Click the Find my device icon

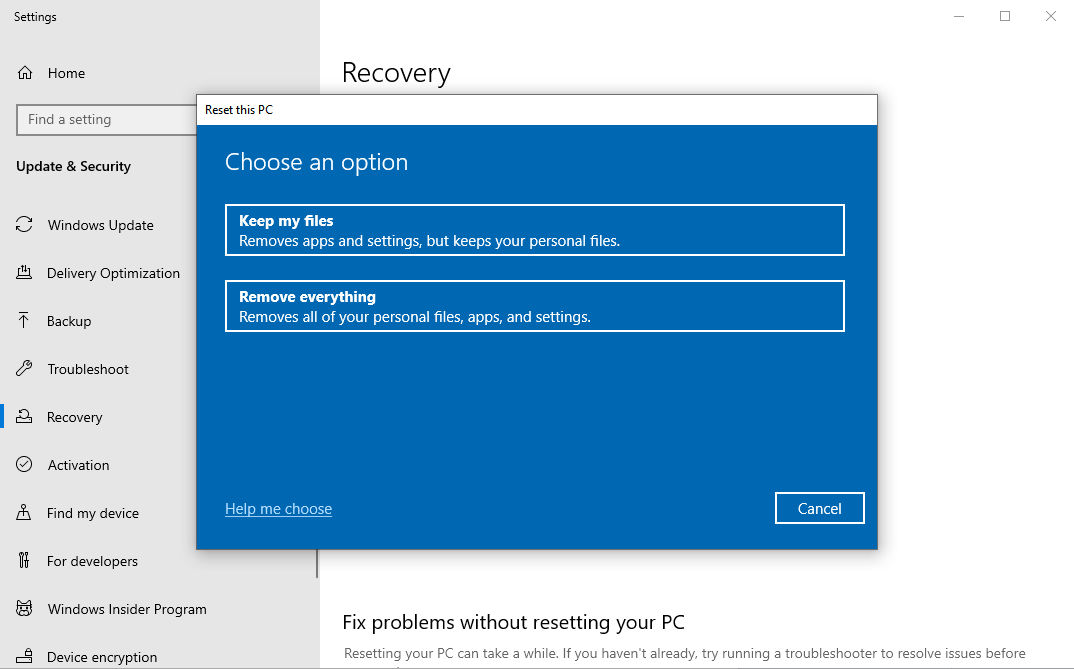pyautogui.click(x=25, y=513)
